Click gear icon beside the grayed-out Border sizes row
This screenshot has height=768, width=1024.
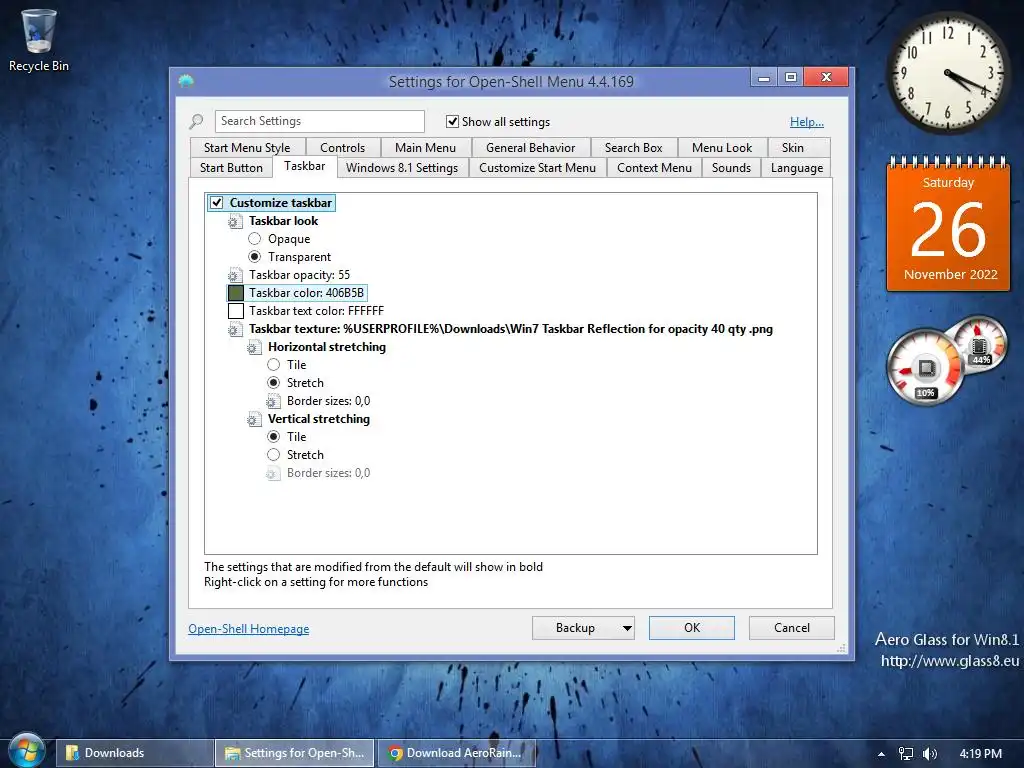[x=273, y=473]
